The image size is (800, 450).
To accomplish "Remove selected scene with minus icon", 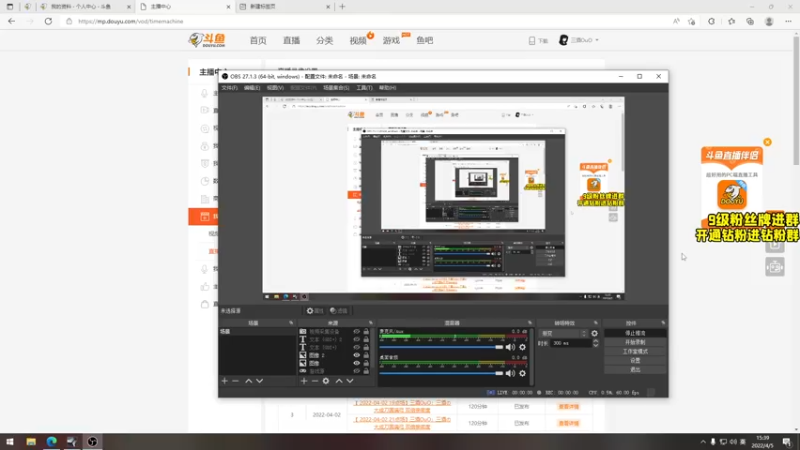I will click(x=235, y=381).
